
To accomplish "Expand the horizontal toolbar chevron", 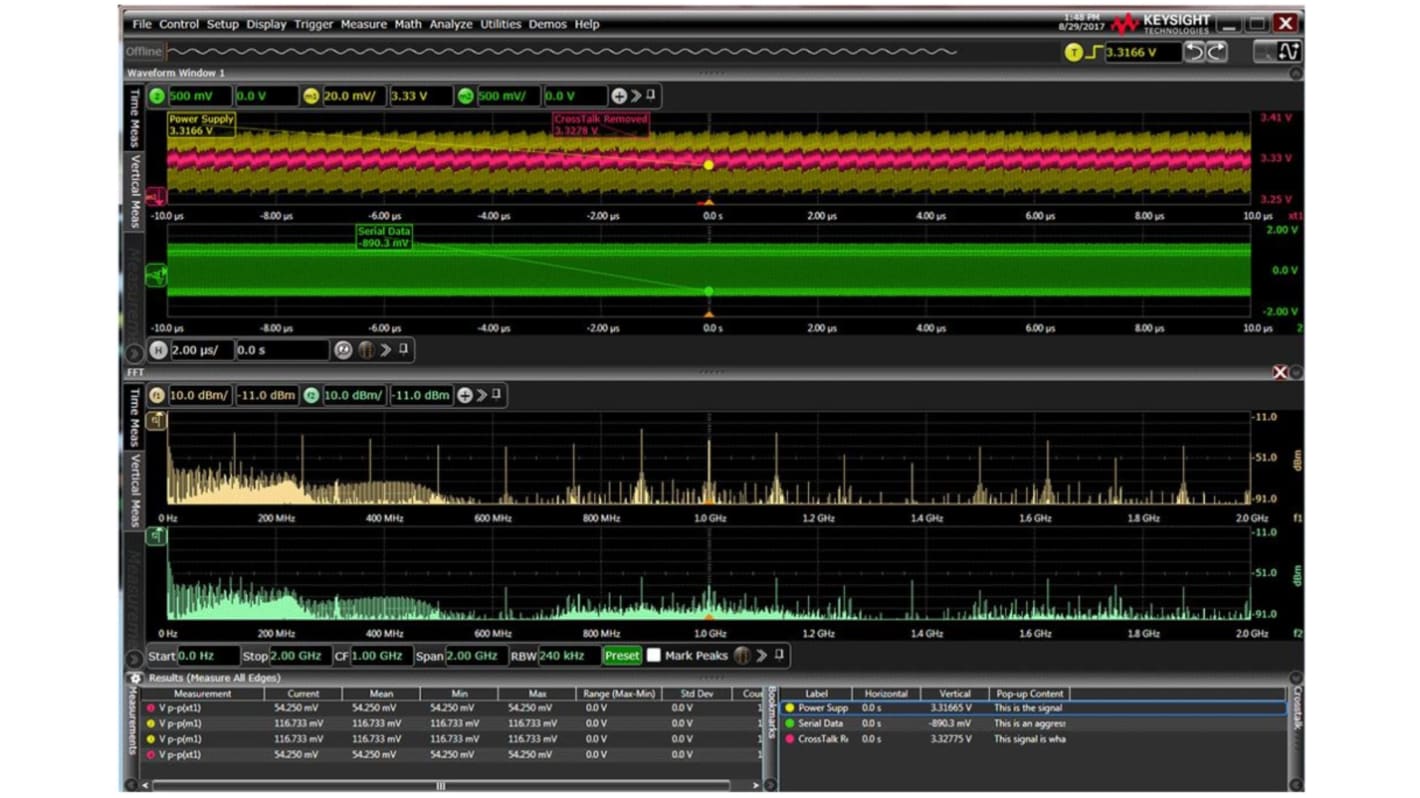I will (387, 350).
